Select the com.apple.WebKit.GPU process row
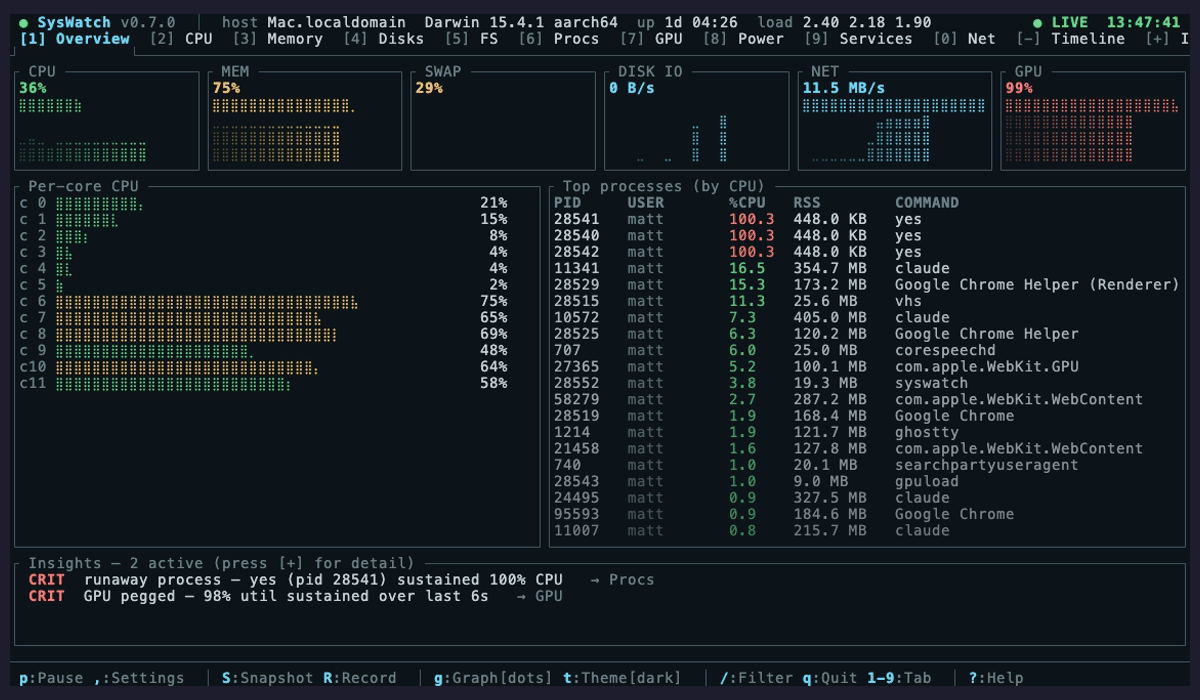Image resolution: width=1200 pixels, height=700 pixels. (x=866, y=367)
